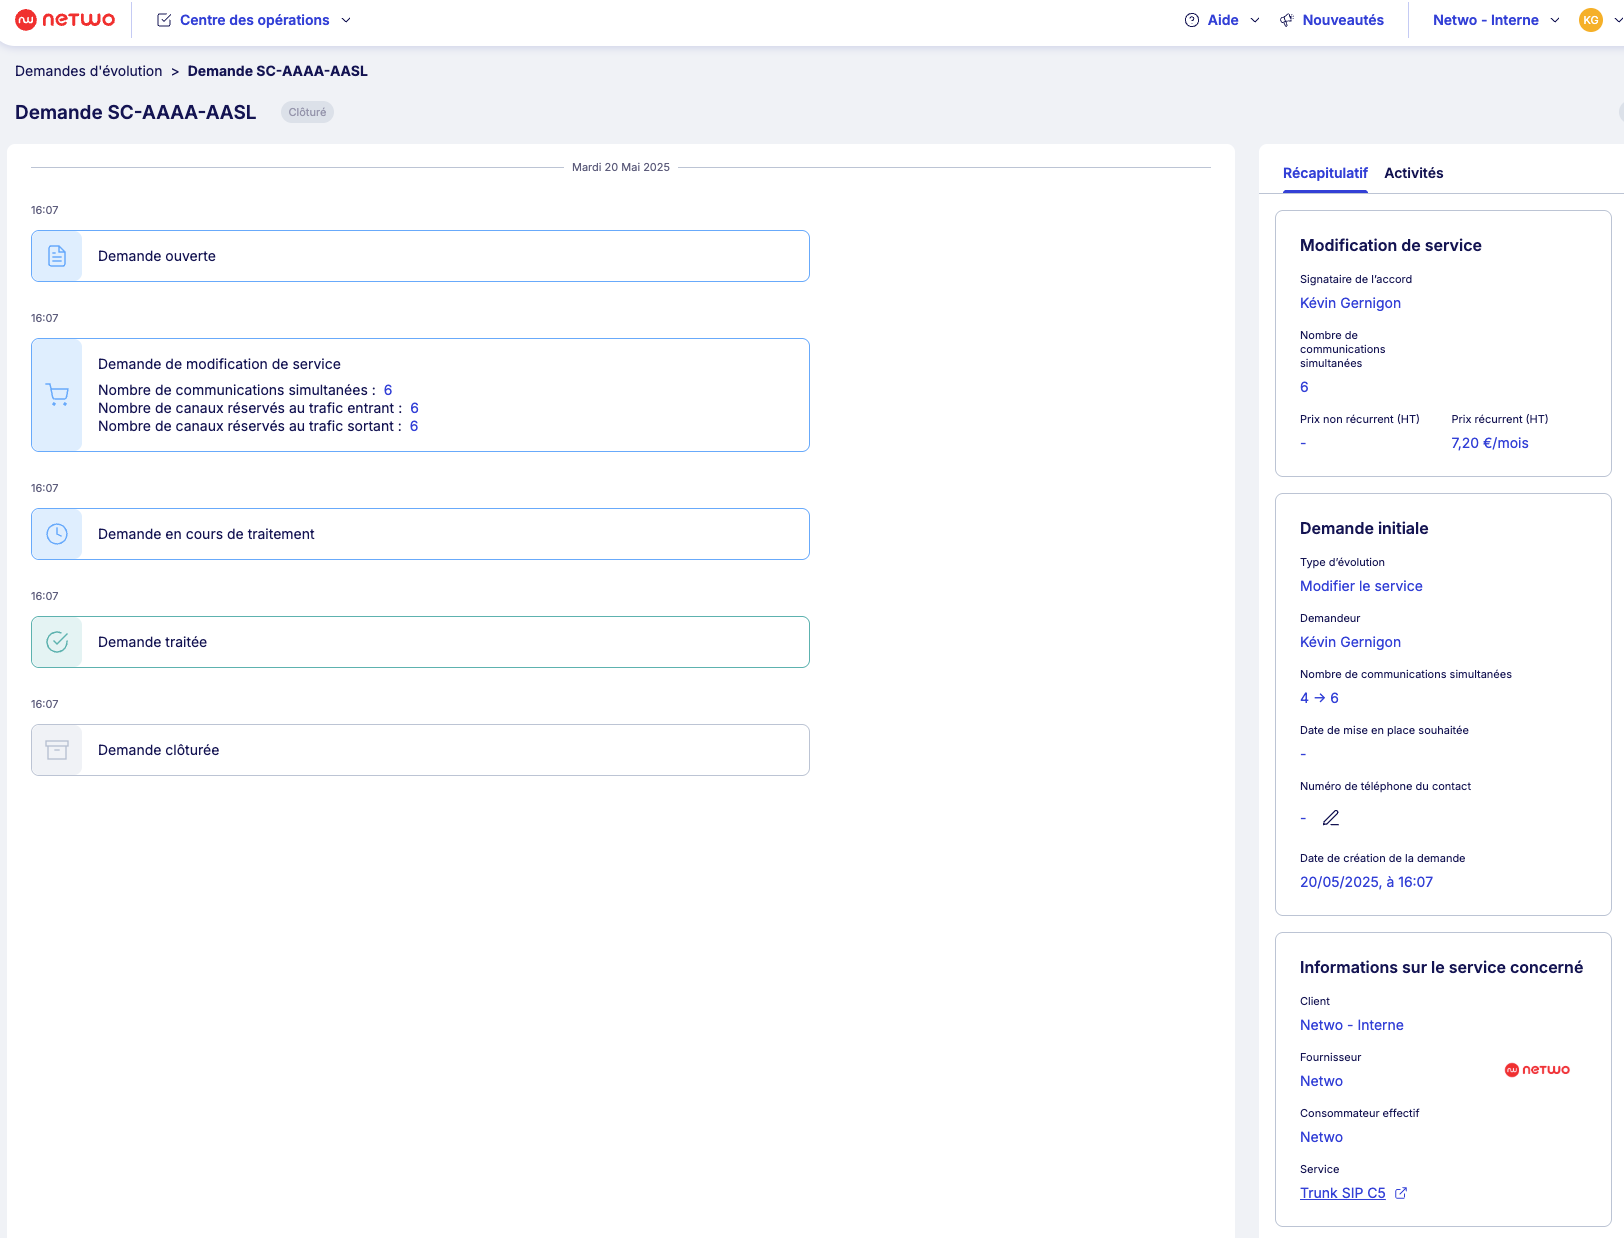Image resolution: width=1624 pixels, height=1238 pixels.
Task: Click the clock icon of en cours de traitement
Action: coord(57,534)
